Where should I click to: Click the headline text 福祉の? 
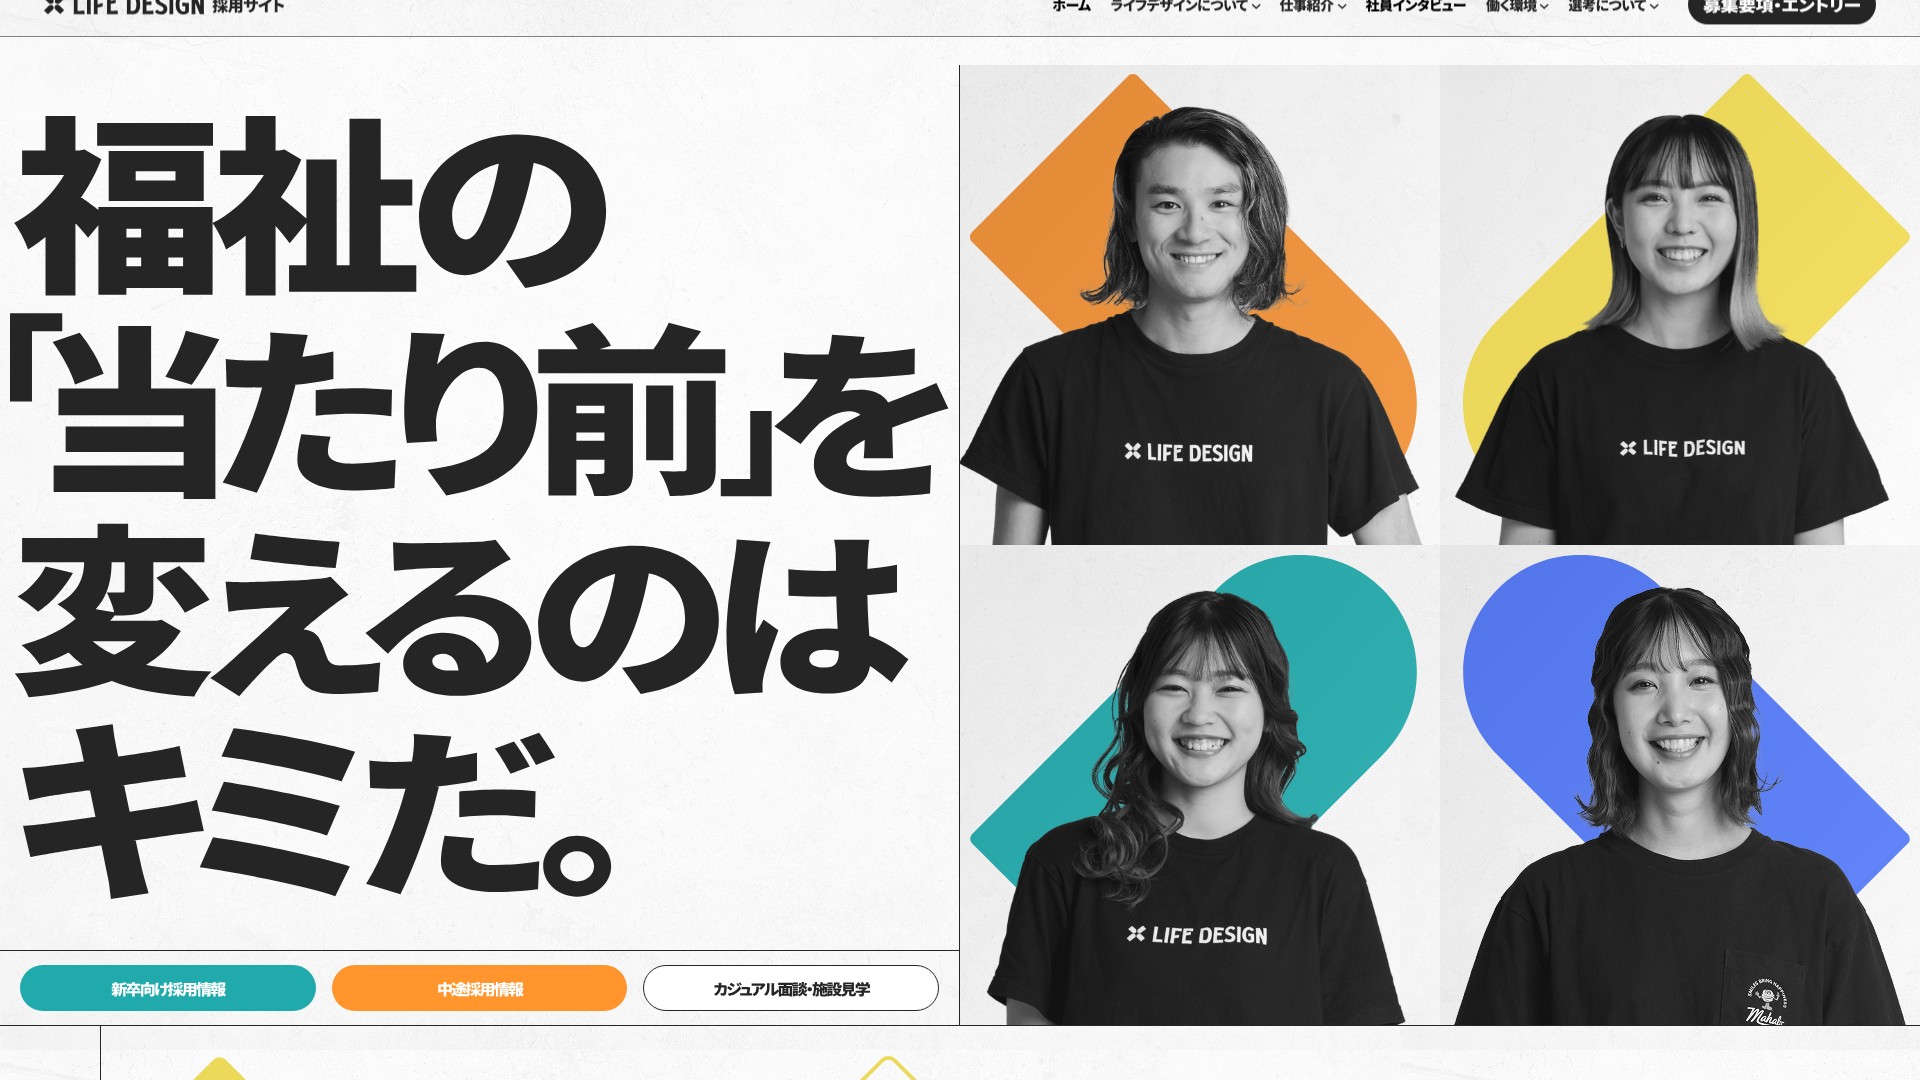[x=310, y=205]
